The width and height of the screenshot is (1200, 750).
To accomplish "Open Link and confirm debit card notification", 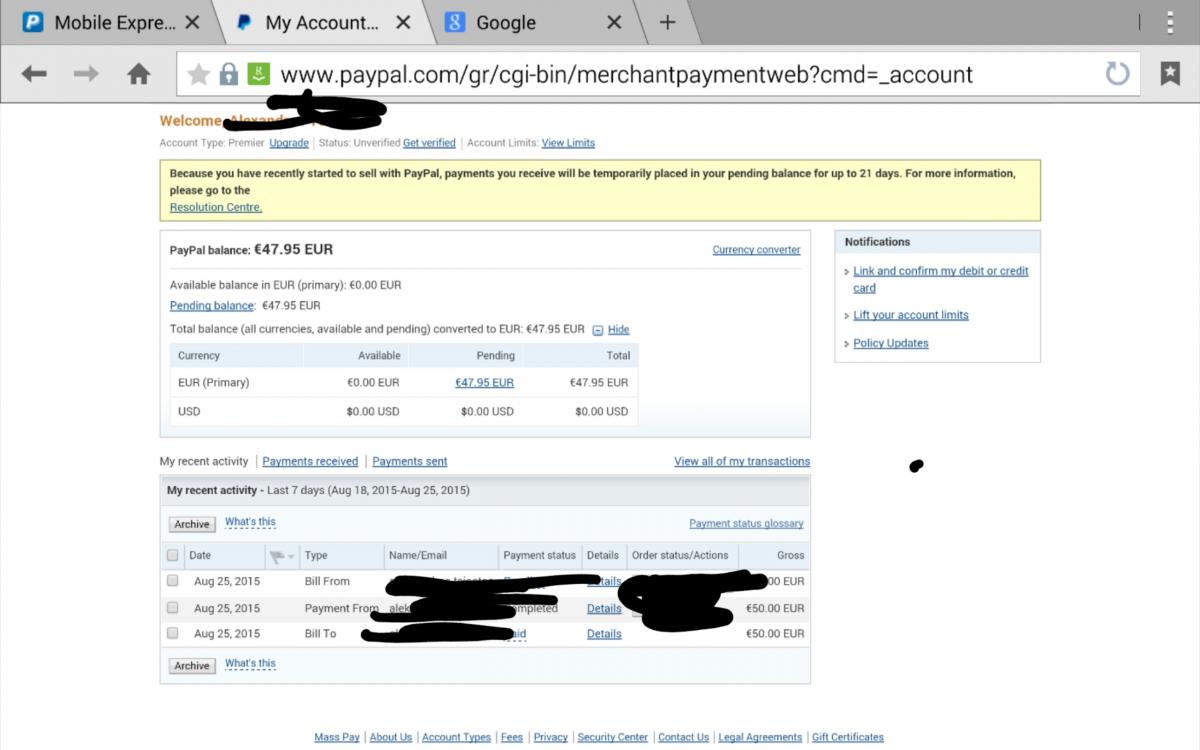I will coord(940,279).
